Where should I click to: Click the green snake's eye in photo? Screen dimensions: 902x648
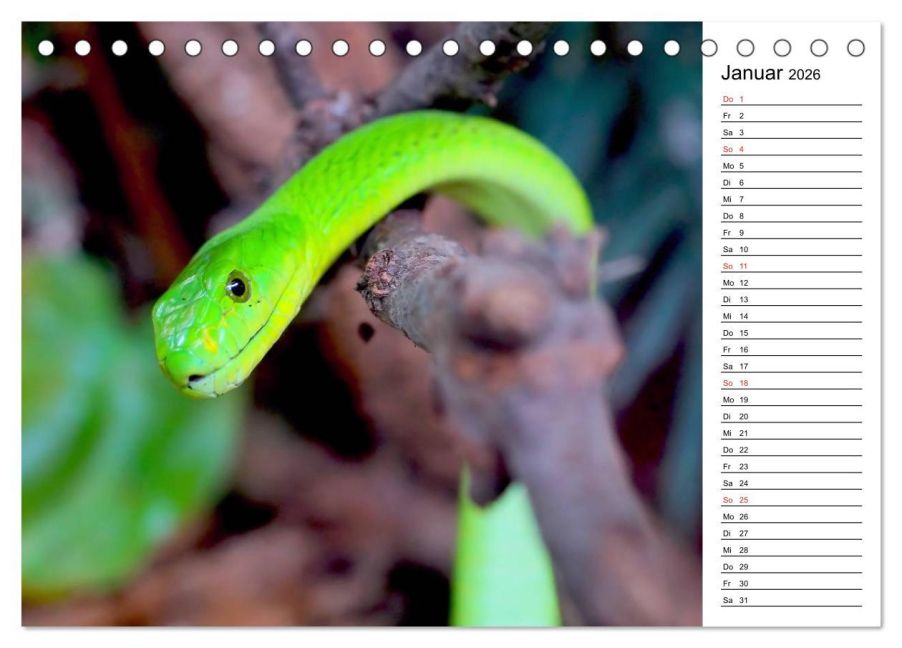coord(237,287)
